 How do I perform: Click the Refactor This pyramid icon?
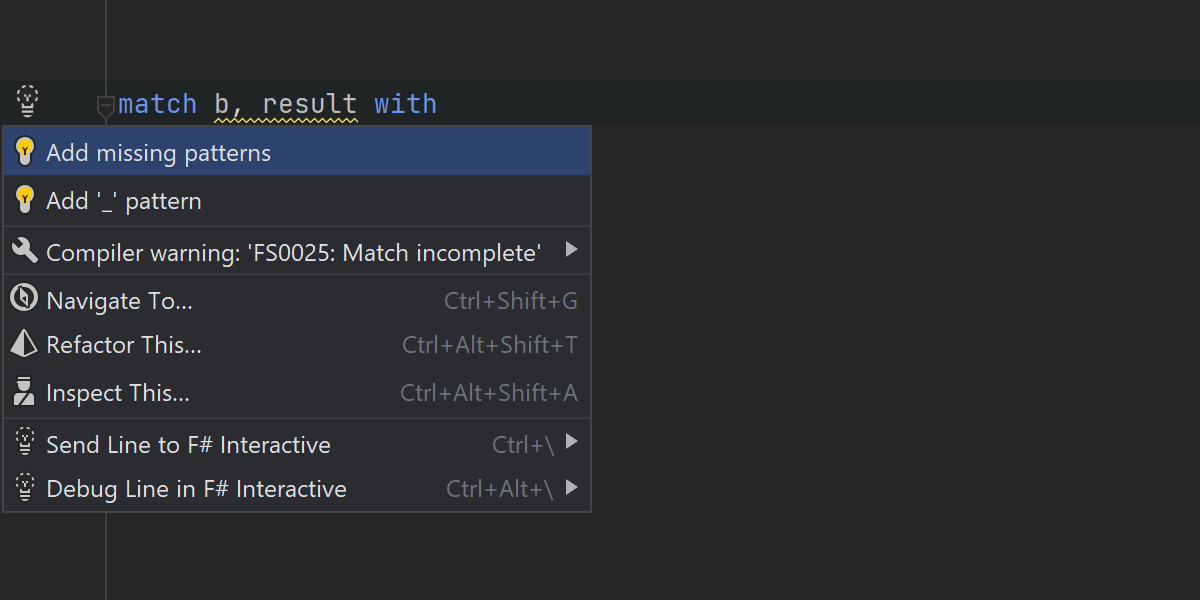(24, 345)
